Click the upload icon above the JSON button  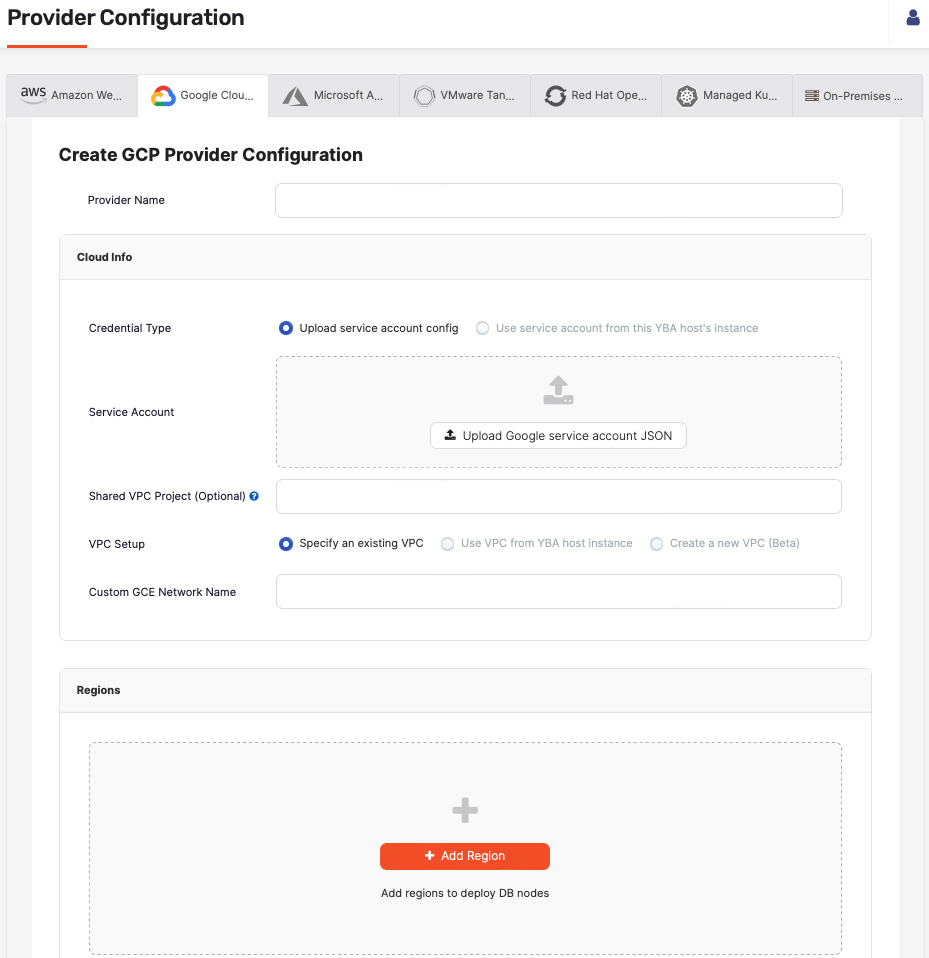click(x=557, y=390)
